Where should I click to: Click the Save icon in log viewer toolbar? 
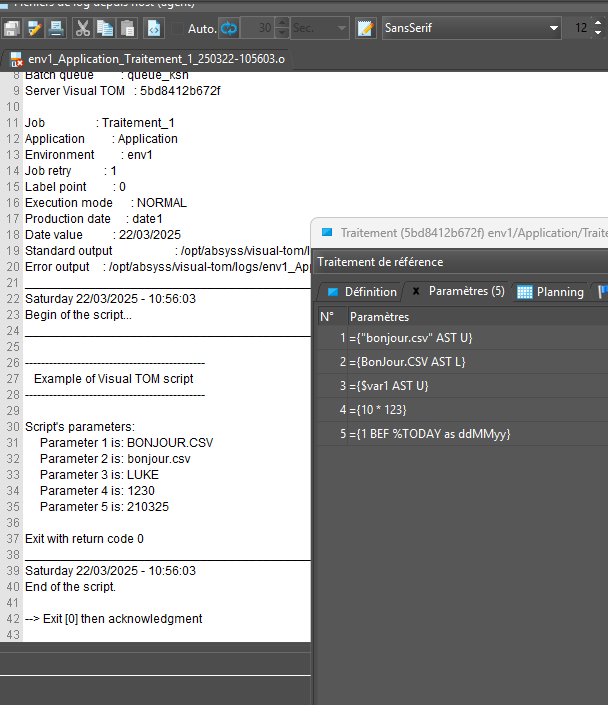pyautogui.click(x=12, y=28)
